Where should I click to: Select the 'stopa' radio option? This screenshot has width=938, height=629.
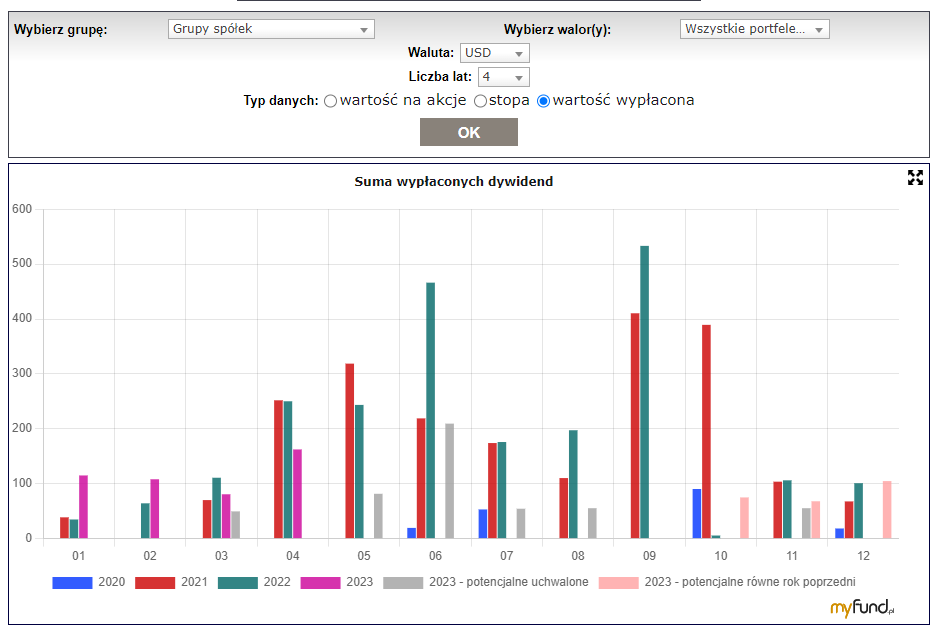pos(480,101)
